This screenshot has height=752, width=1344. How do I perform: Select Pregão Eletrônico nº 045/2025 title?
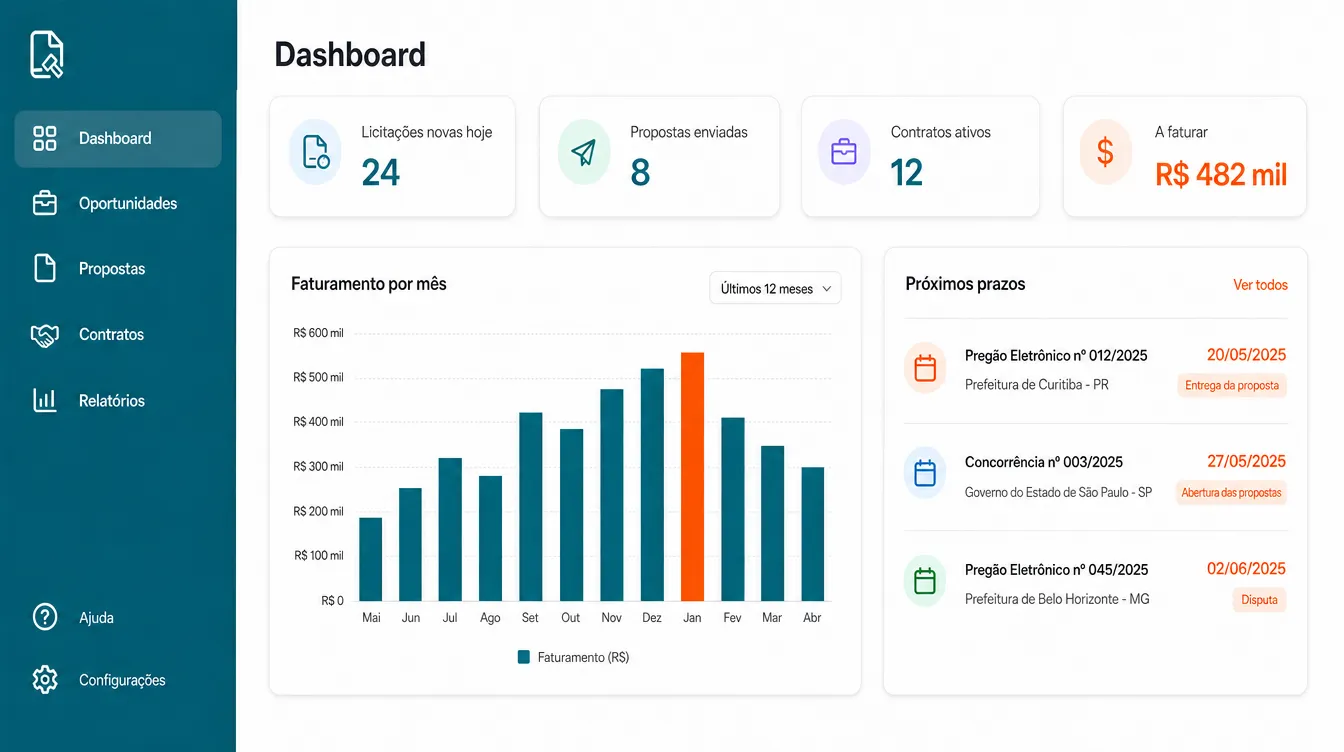[x=1056, y=570]
